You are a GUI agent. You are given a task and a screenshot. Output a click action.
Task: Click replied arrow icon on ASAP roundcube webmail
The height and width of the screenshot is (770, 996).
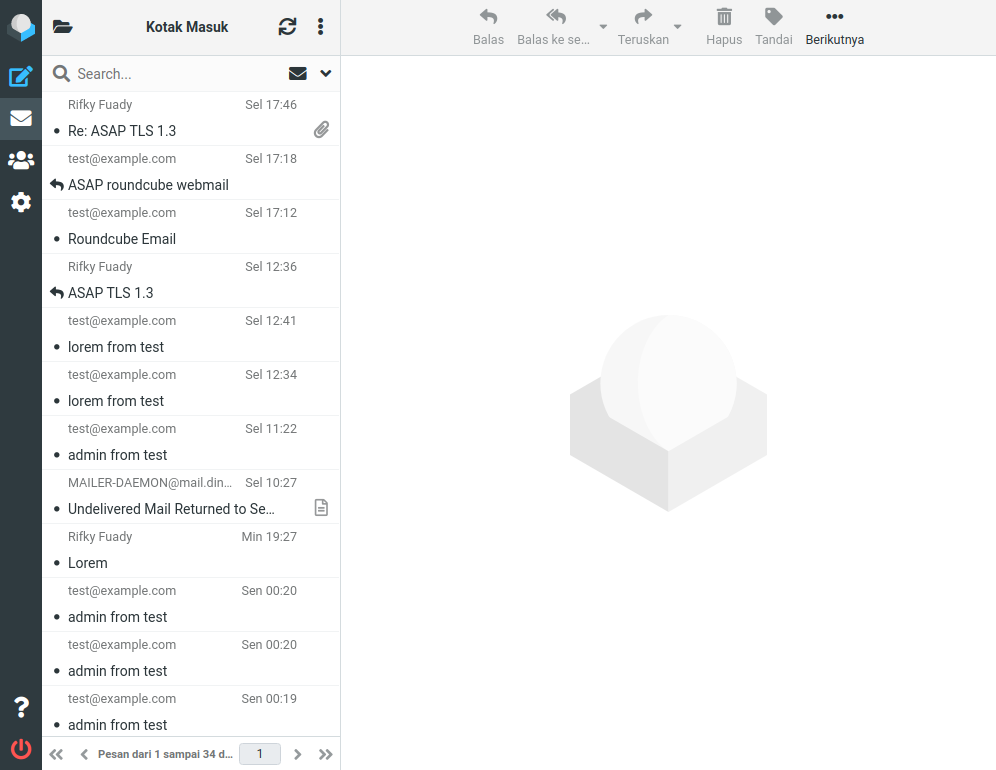pyautogui.click(x=57, y=185)
